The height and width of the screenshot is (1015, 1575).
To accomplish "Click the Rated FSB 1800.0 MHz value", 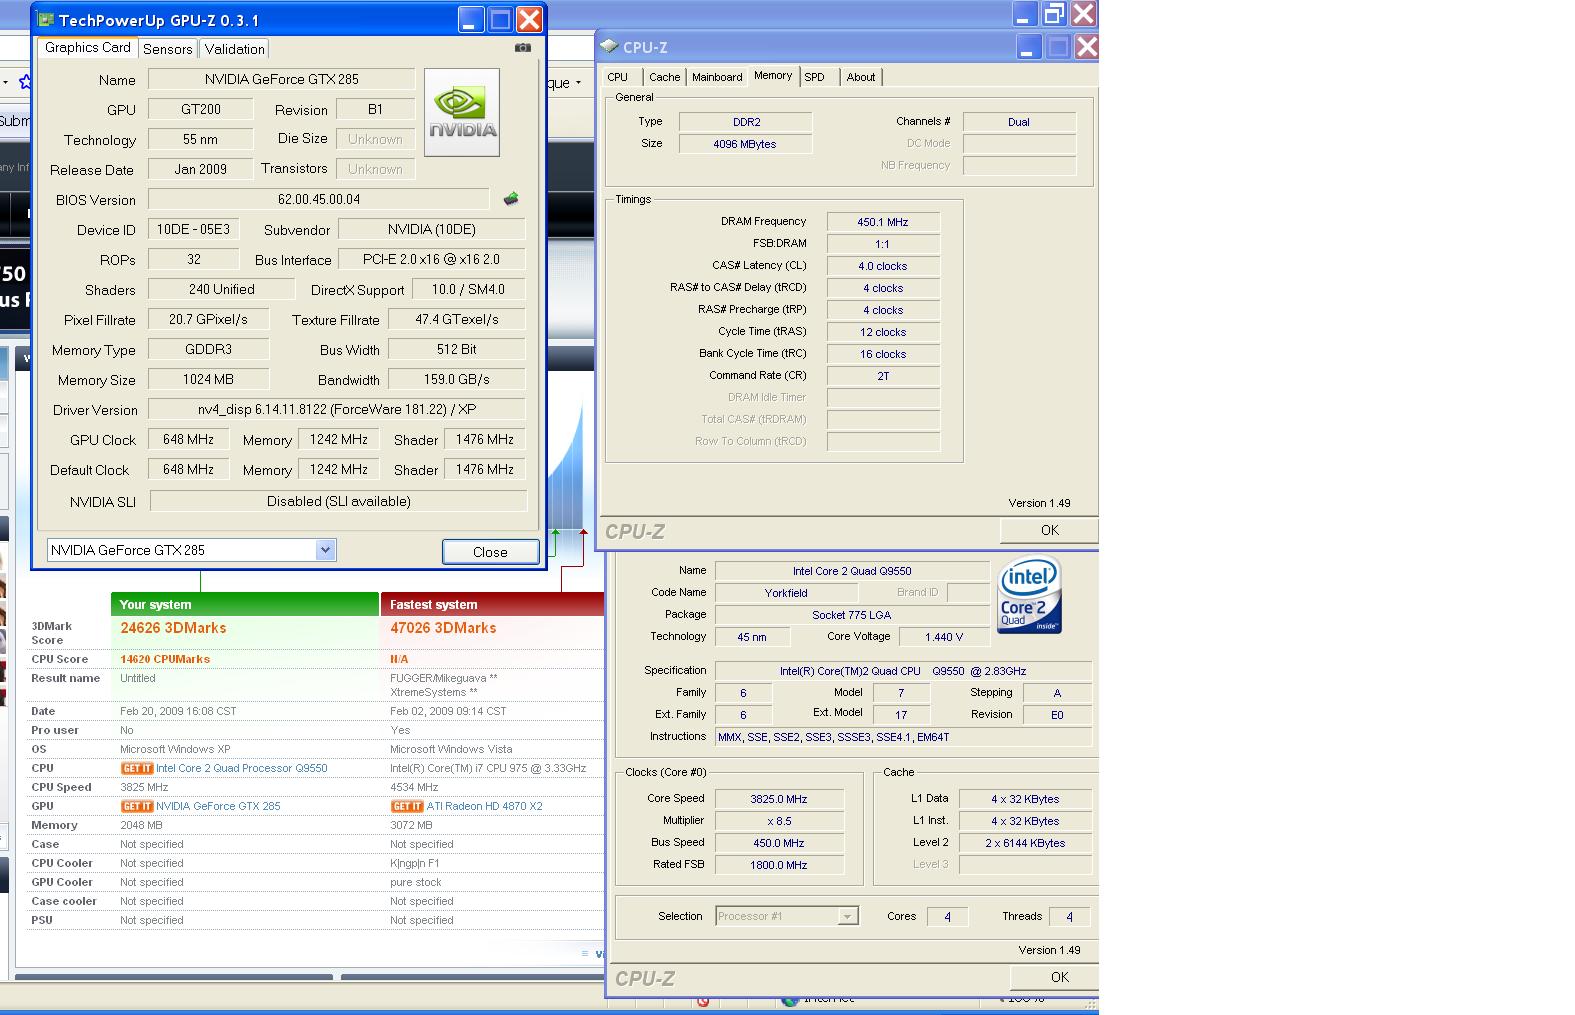I will click(779, 865).
